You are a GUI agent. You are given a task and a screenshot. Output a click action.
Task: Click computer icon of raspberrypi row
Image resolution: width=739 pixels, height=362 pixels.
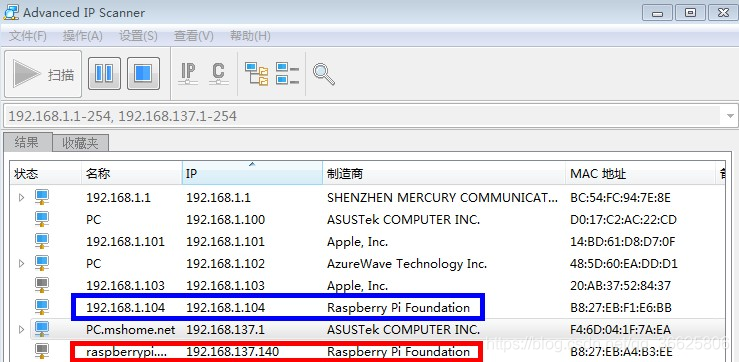pos(42,351)
